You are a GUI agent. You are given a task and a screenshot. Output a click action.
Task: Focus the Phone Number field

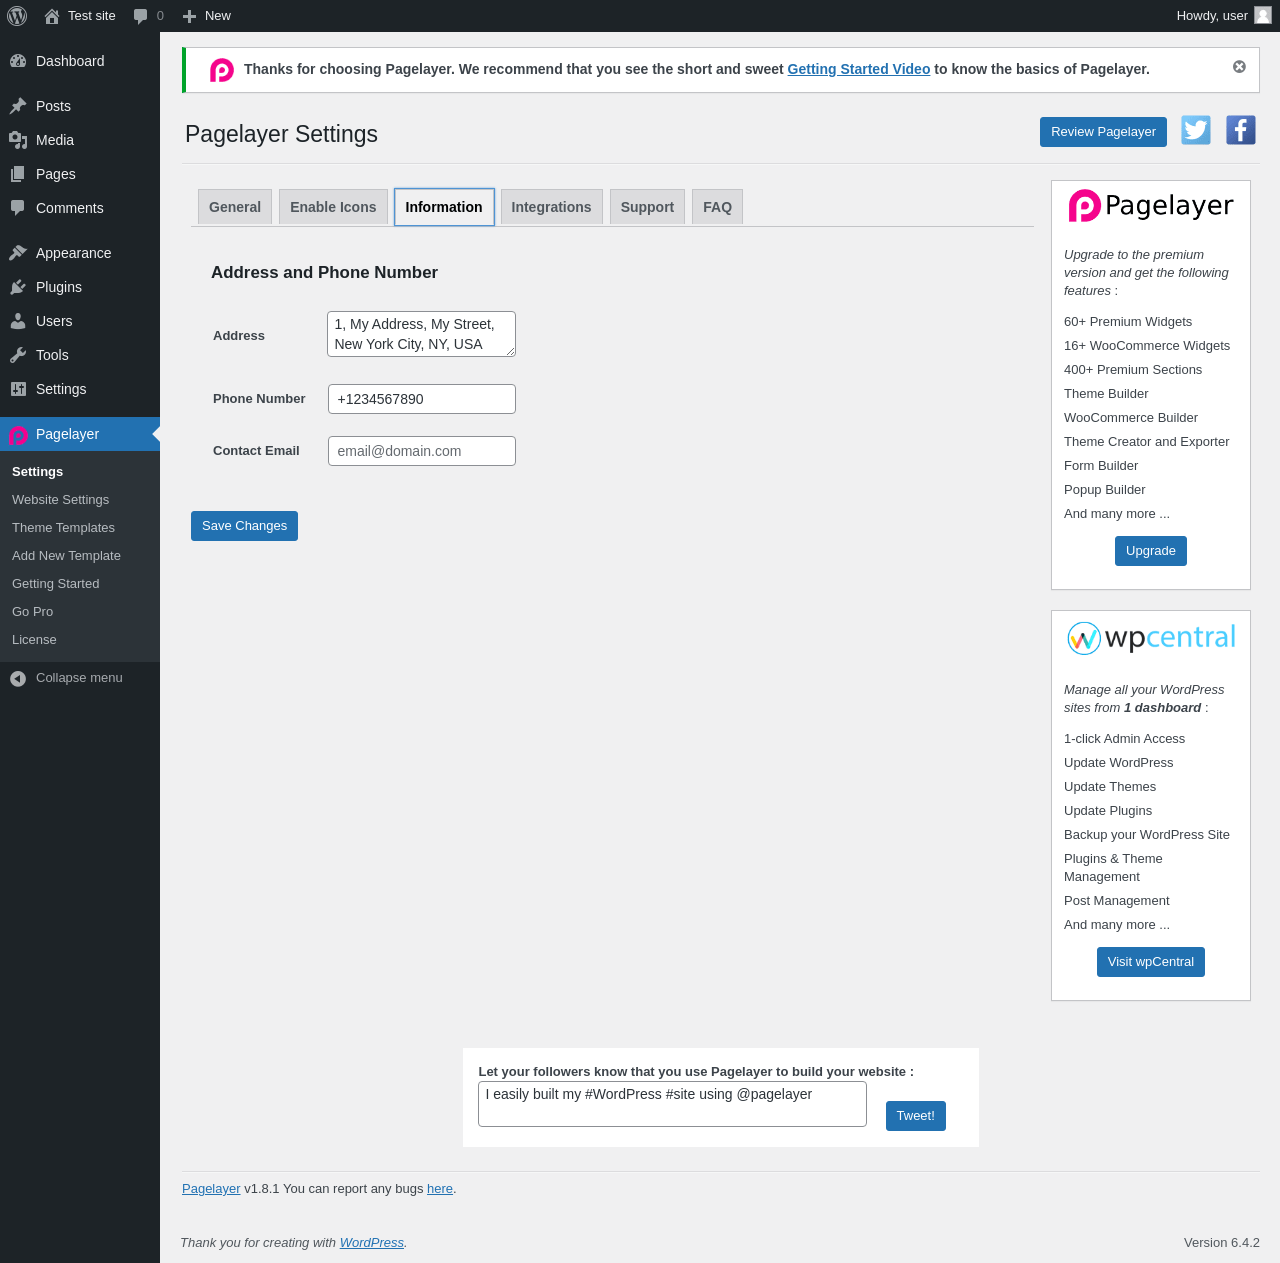pyautogui.click(x=422, y=399)
